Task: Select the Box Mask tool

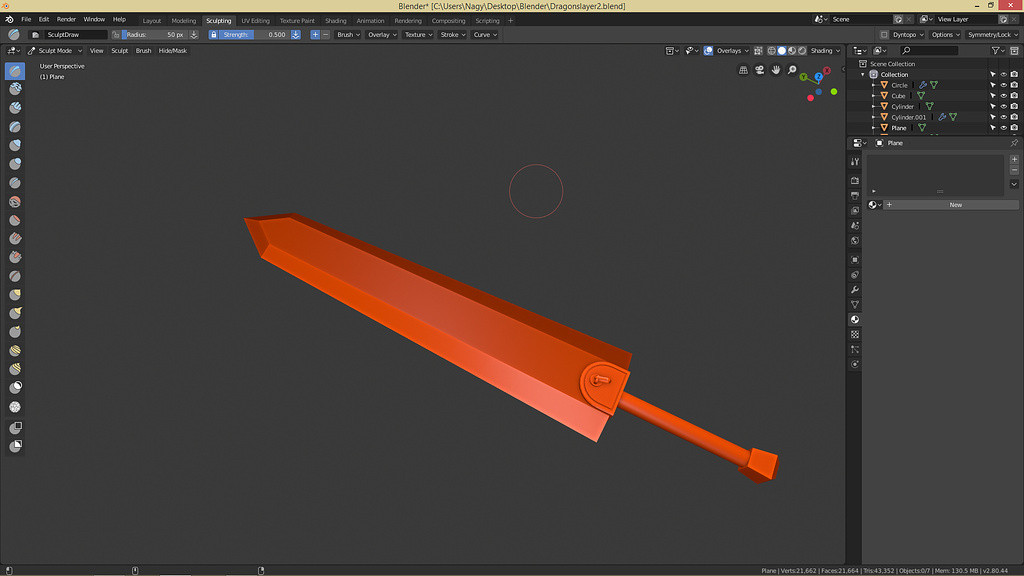Action: click(15, 428)
